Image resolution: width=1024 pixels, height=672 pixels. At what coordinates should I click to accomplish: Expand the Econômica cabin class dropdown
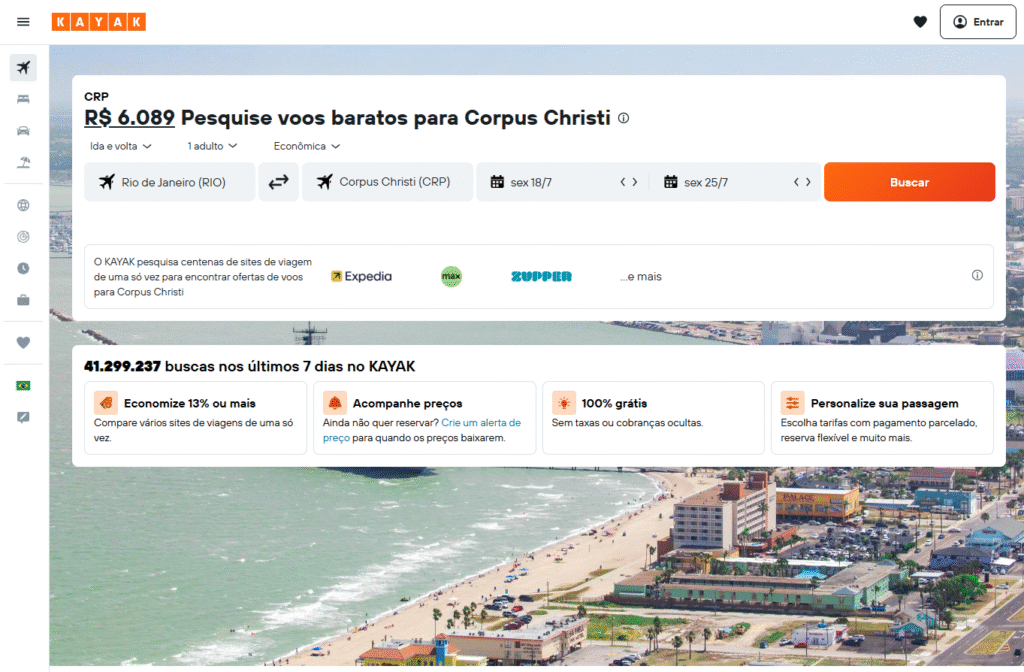[x=306, y=146]
